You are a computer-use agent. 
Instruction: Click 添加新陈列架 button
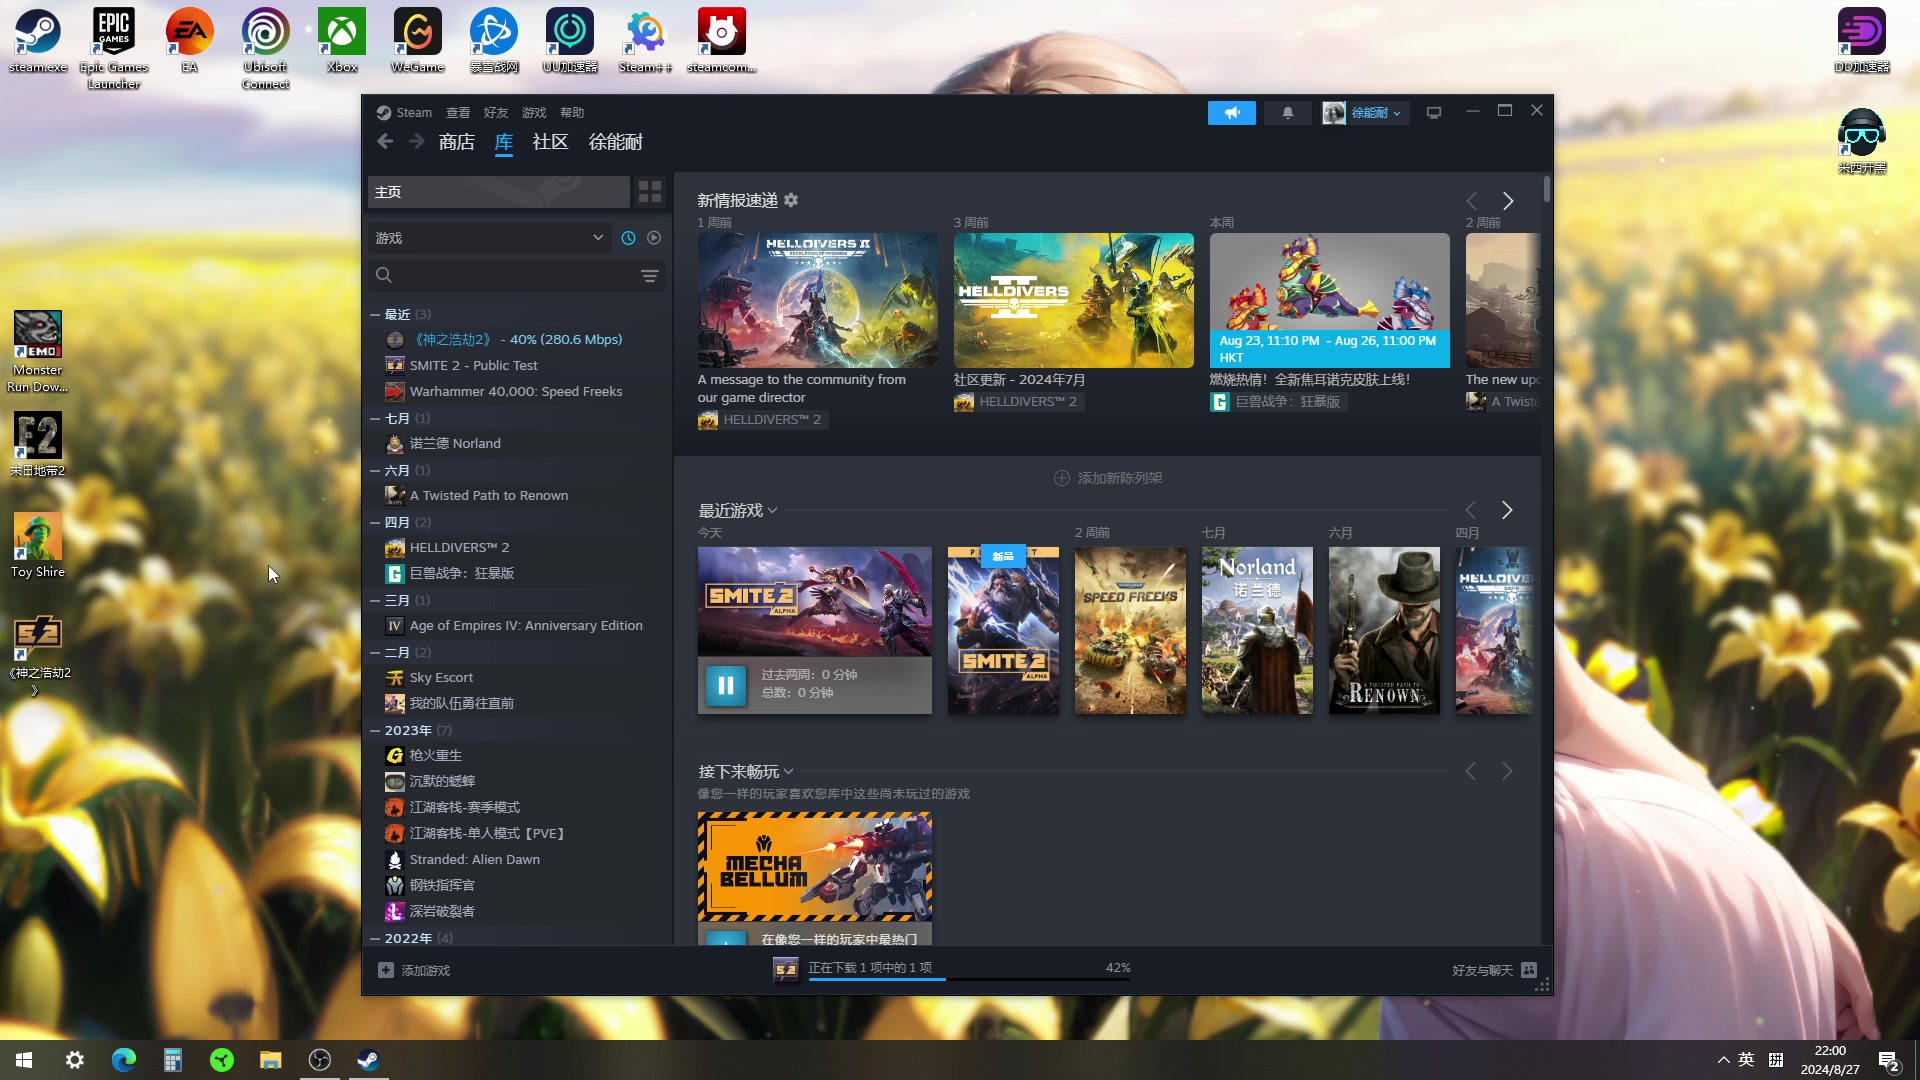pos(1108,478)
